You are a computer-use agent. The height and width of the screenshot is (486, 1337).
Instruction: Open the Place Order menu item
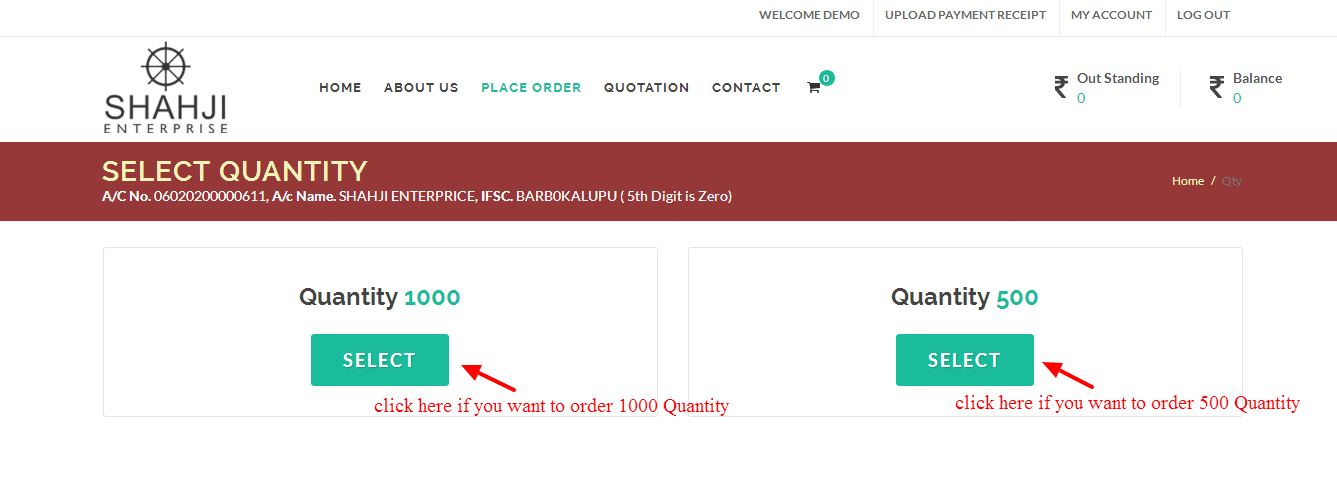click(x=531, y=88)
